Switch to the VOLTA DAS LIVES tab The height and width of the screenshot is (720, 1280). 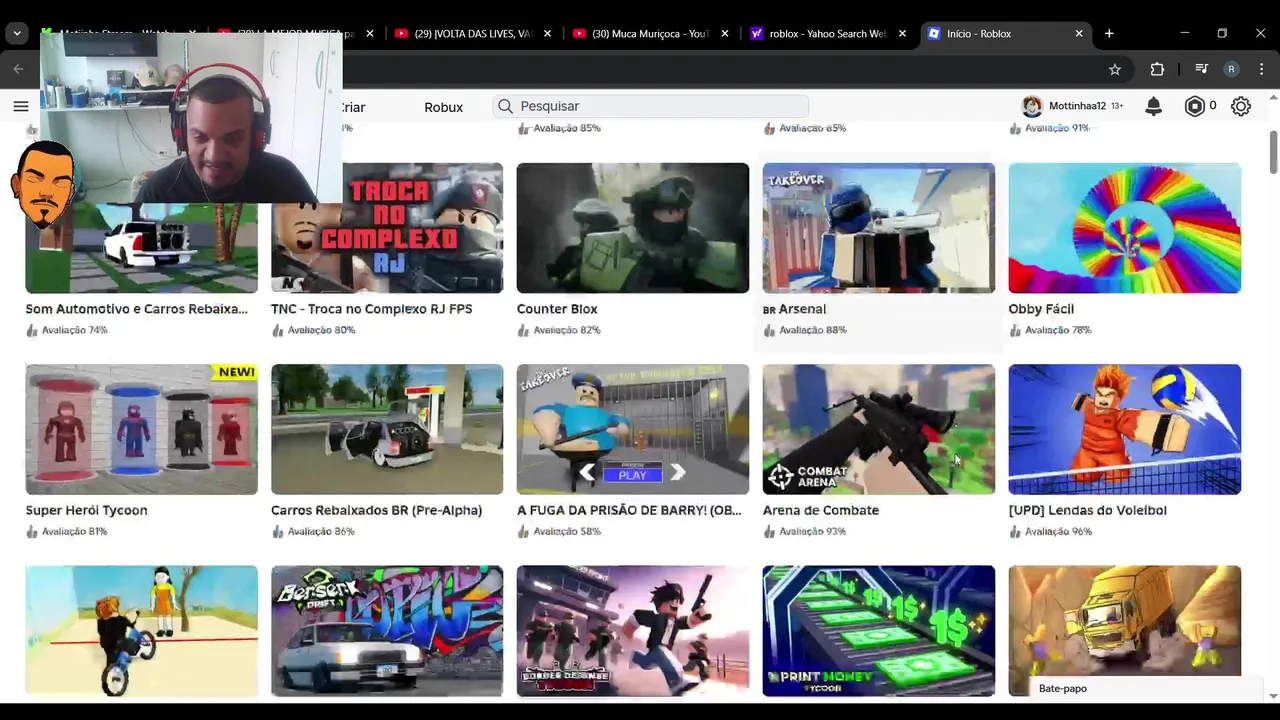coord(472,33)
